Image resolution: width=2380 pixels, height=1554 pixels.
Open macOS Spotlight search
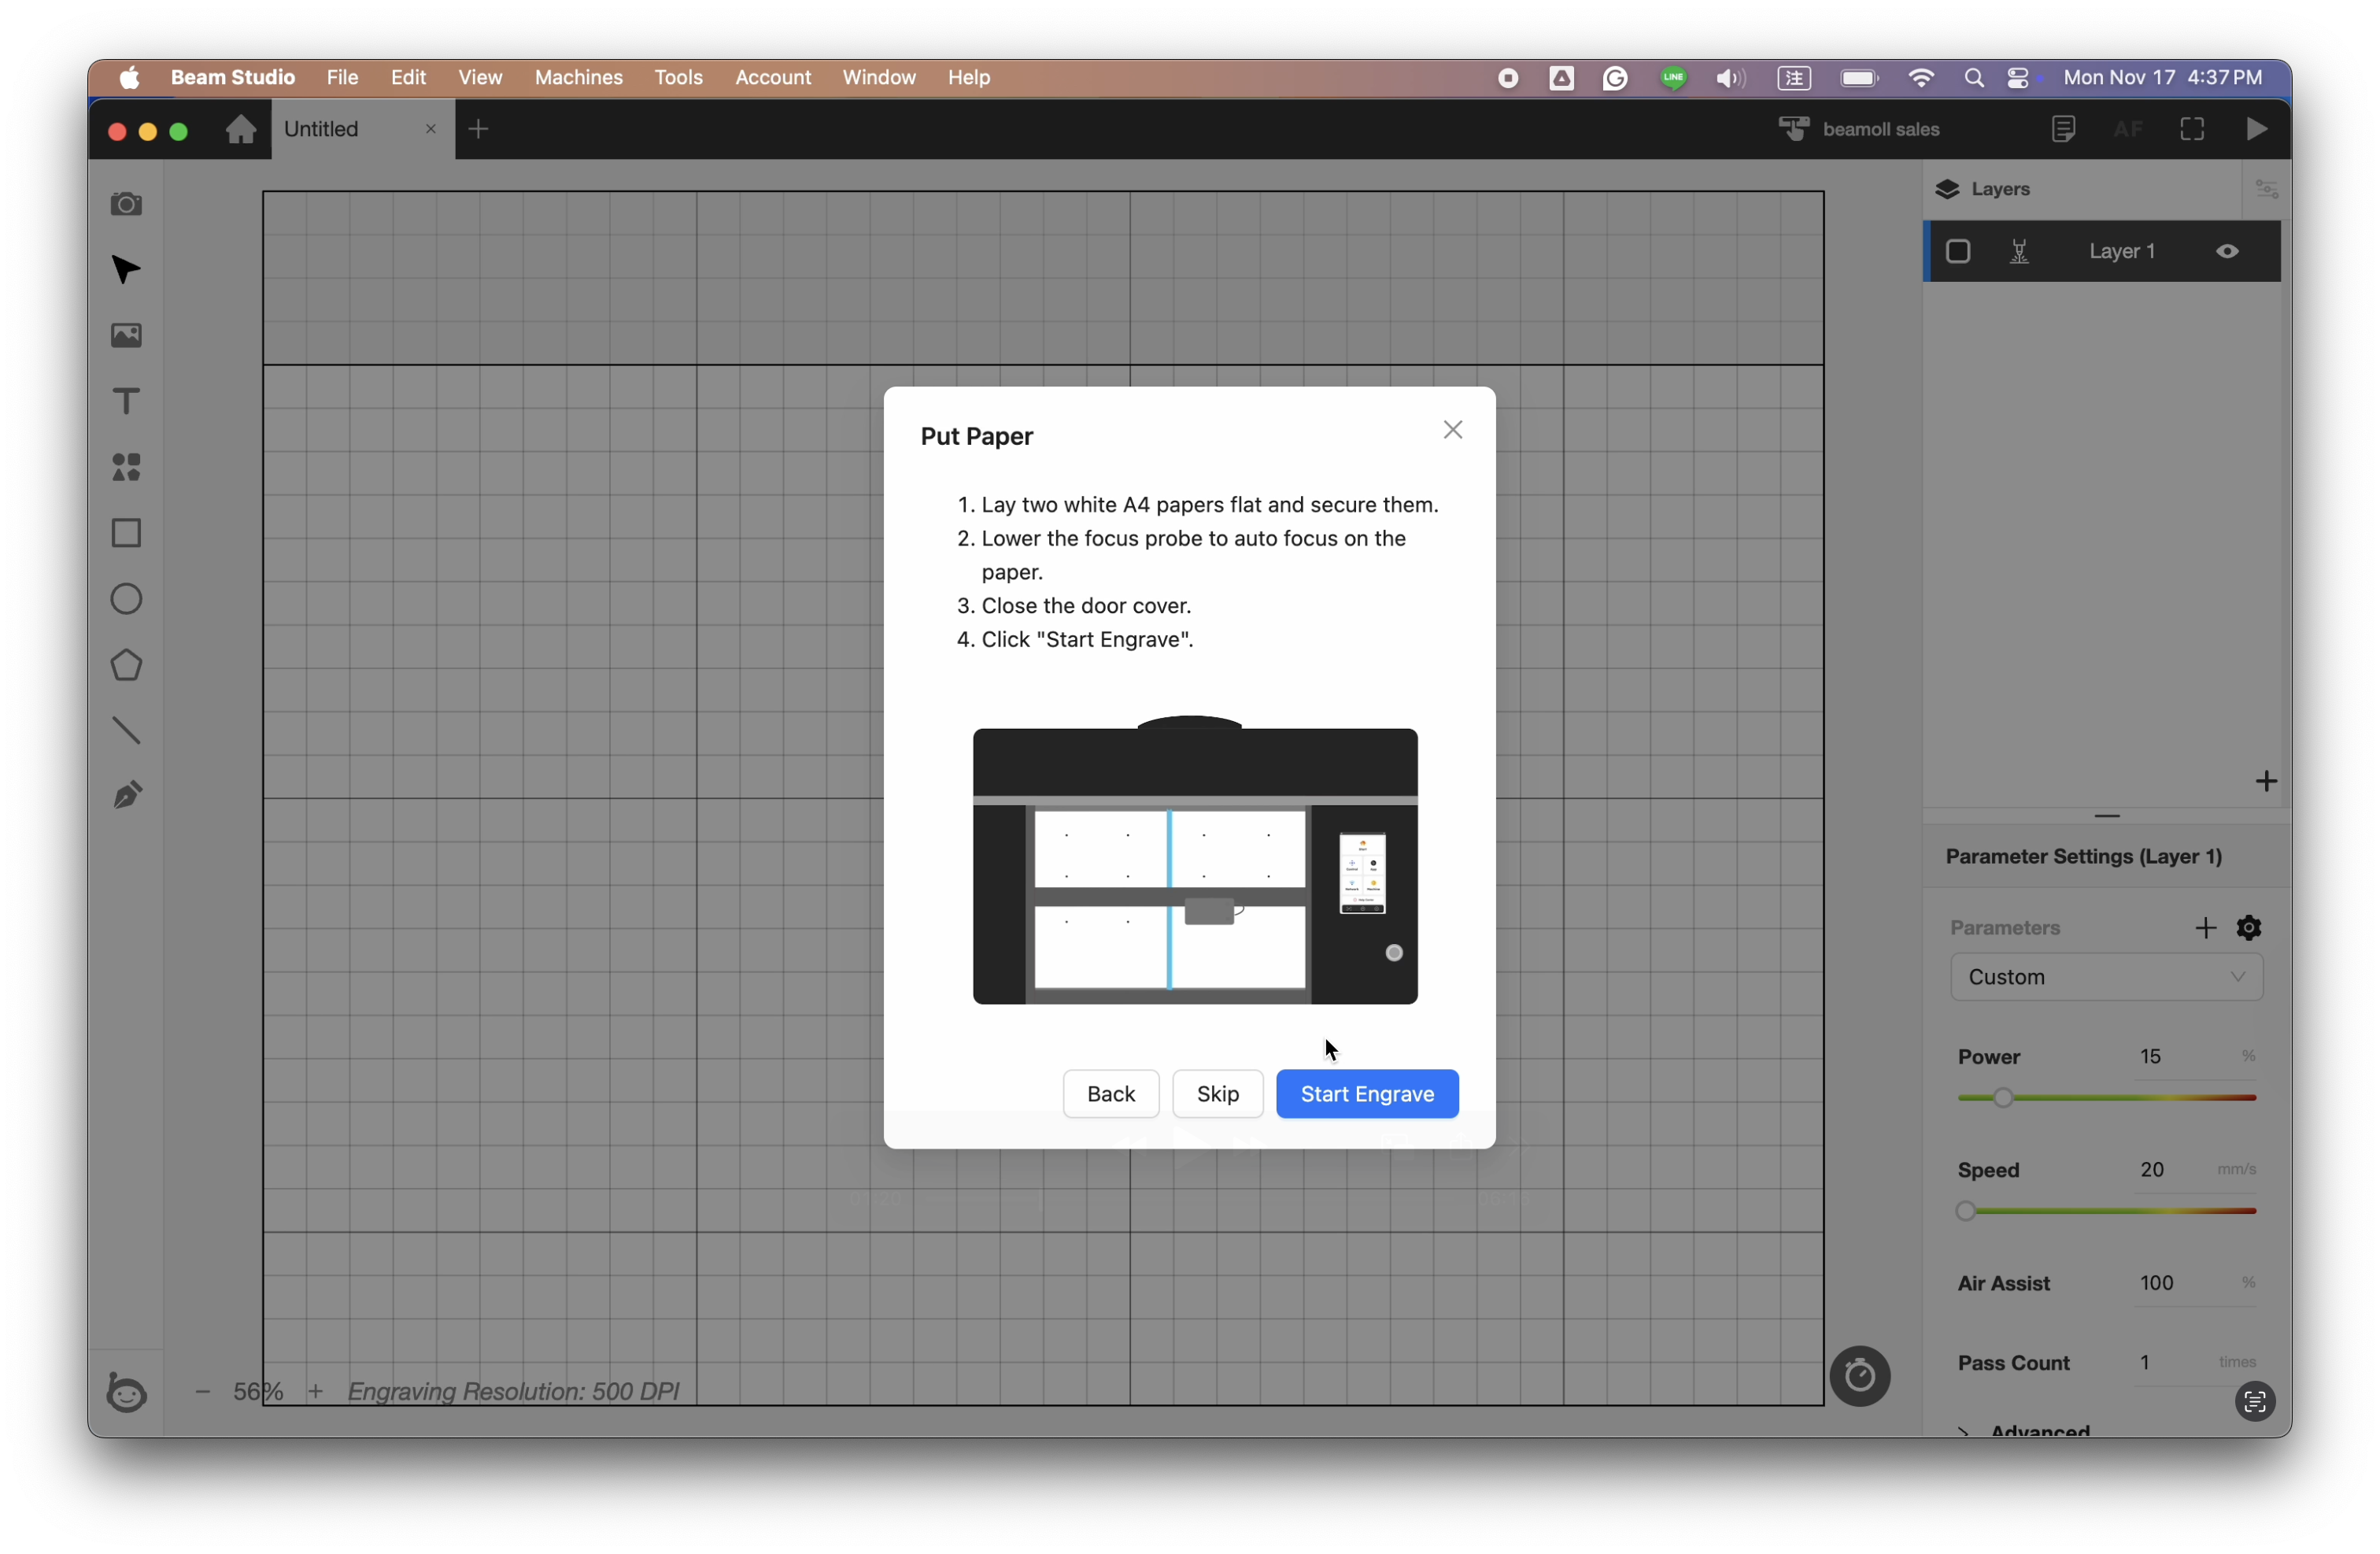point(1973,78)
